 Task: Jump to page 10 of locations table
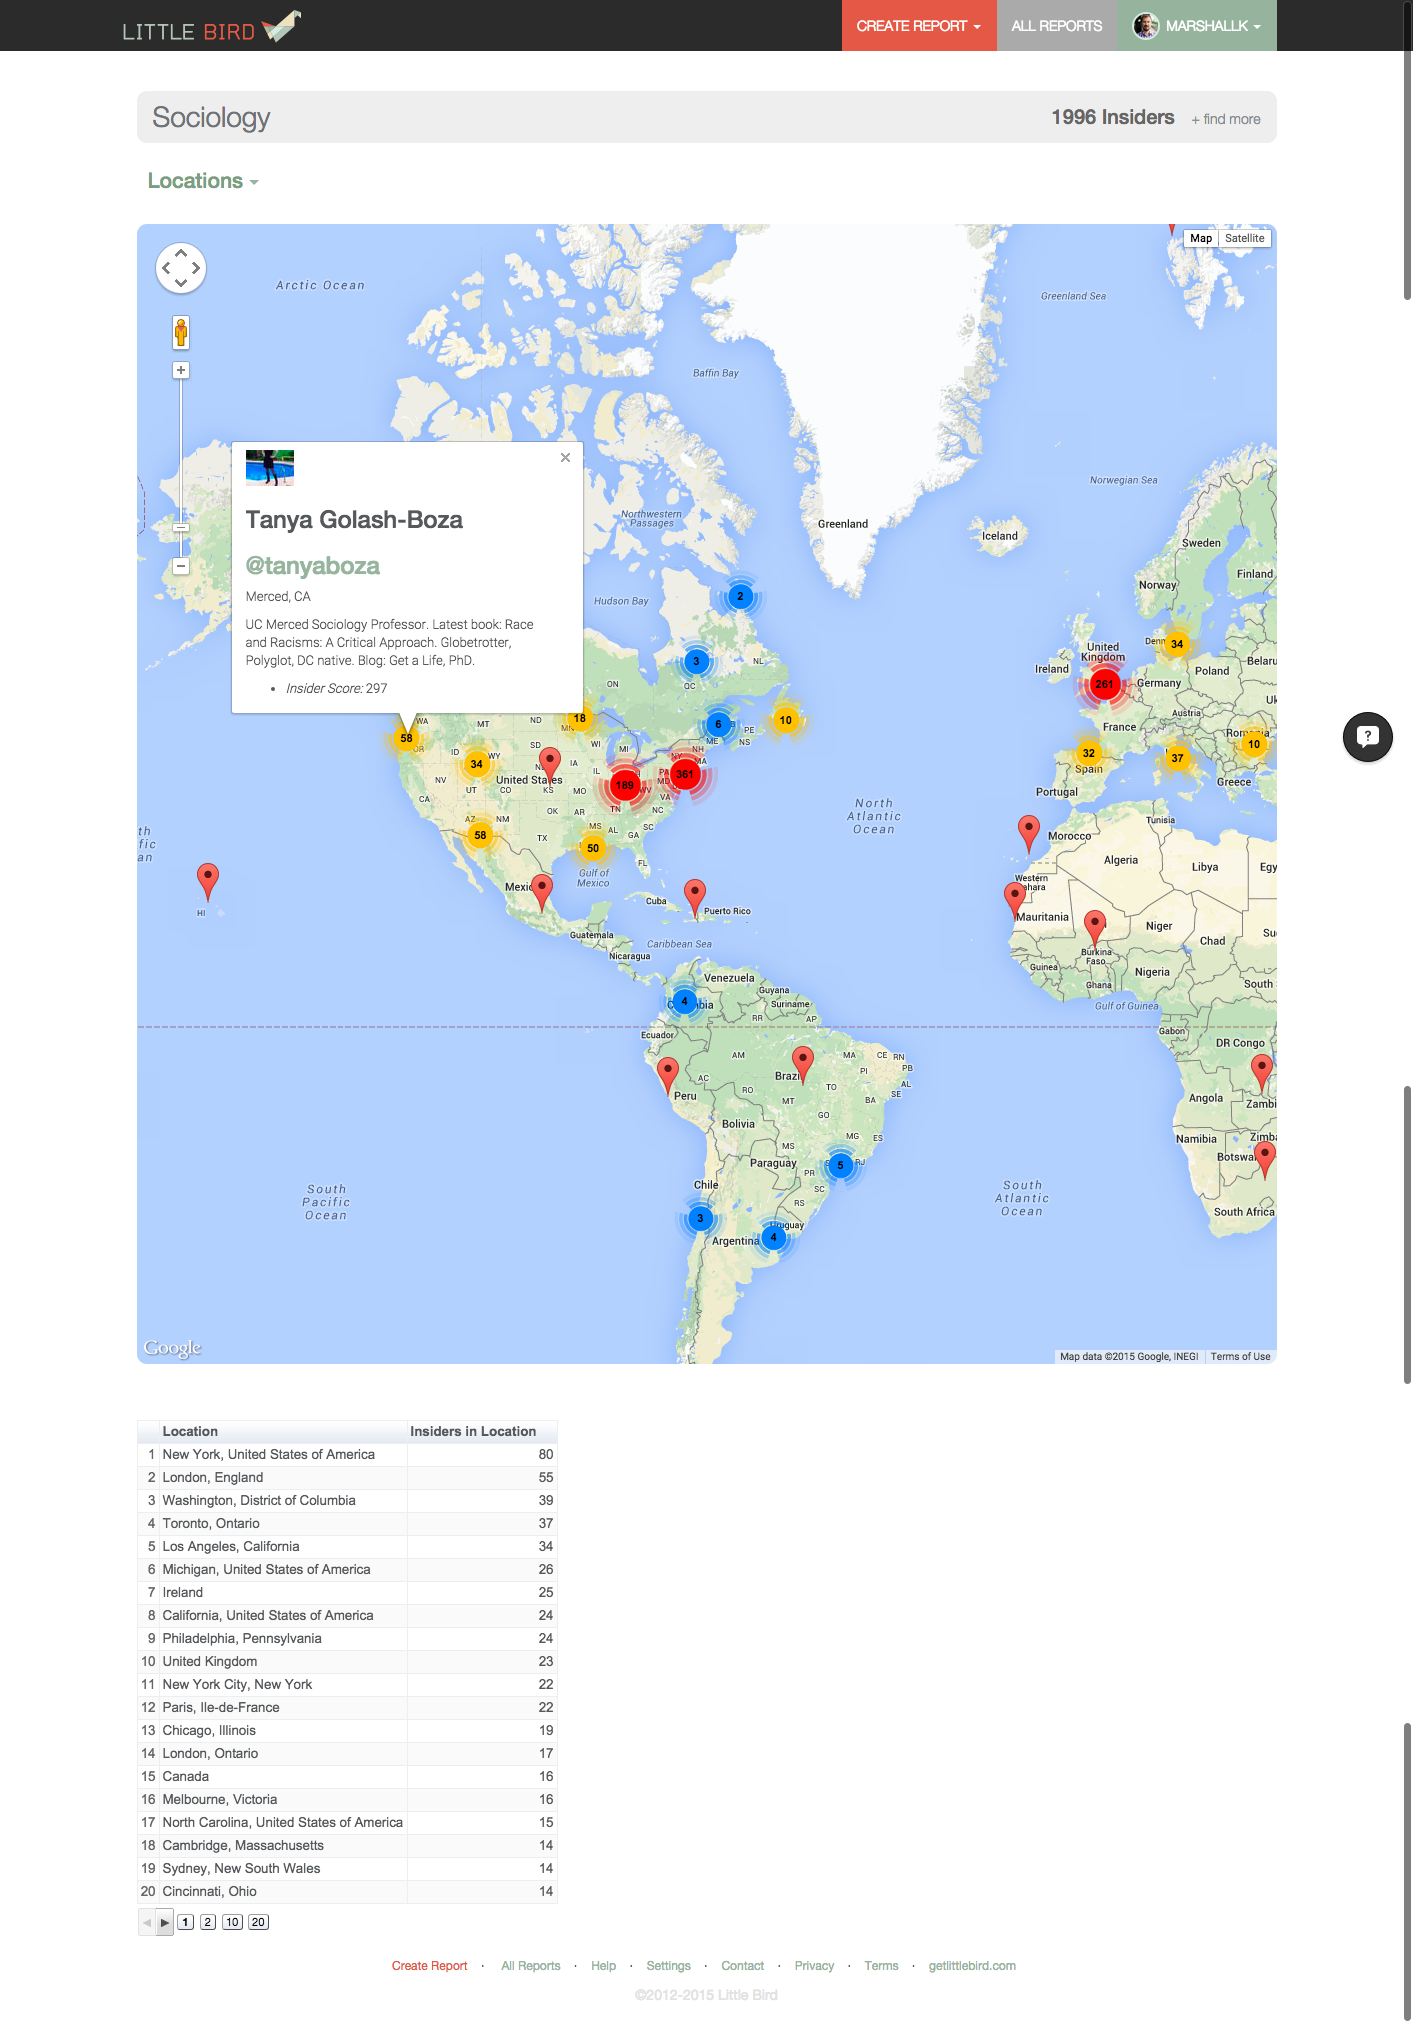(x=232, y=1922)
